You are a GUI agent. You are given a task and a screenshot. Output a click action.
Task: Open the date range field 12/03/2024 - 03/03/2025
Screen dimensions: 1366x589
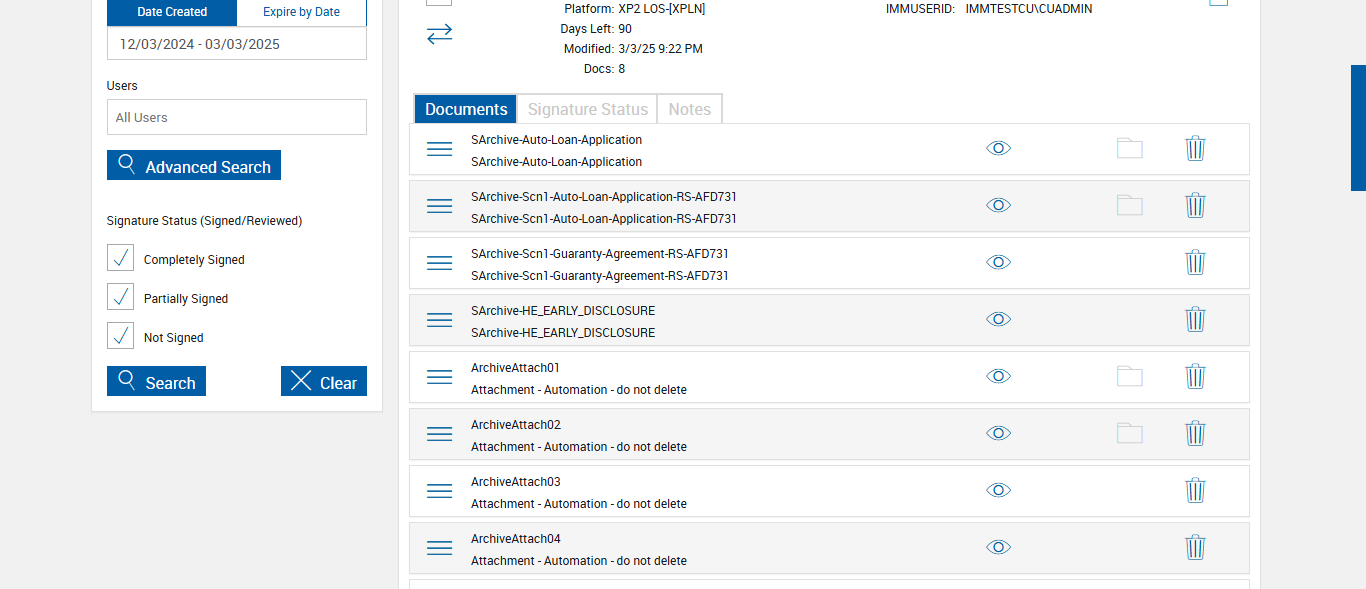pos(237,44)
